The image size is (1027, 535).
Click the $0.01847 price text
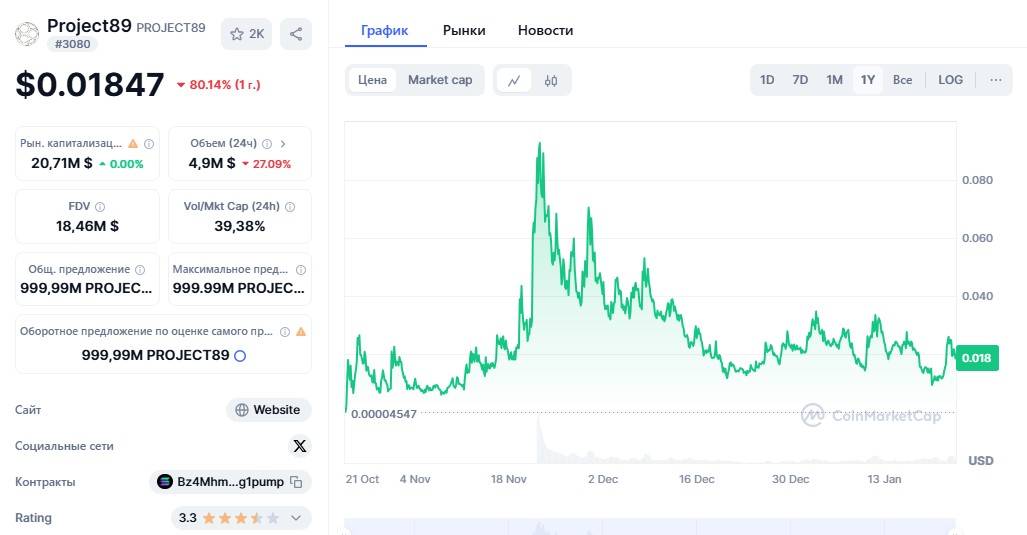point(90,84)
